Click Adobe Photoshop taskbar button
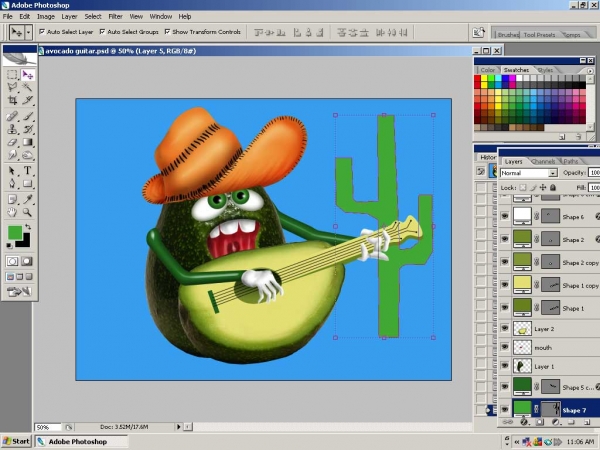Screen dimensions: 600x450 pos(81,442)
